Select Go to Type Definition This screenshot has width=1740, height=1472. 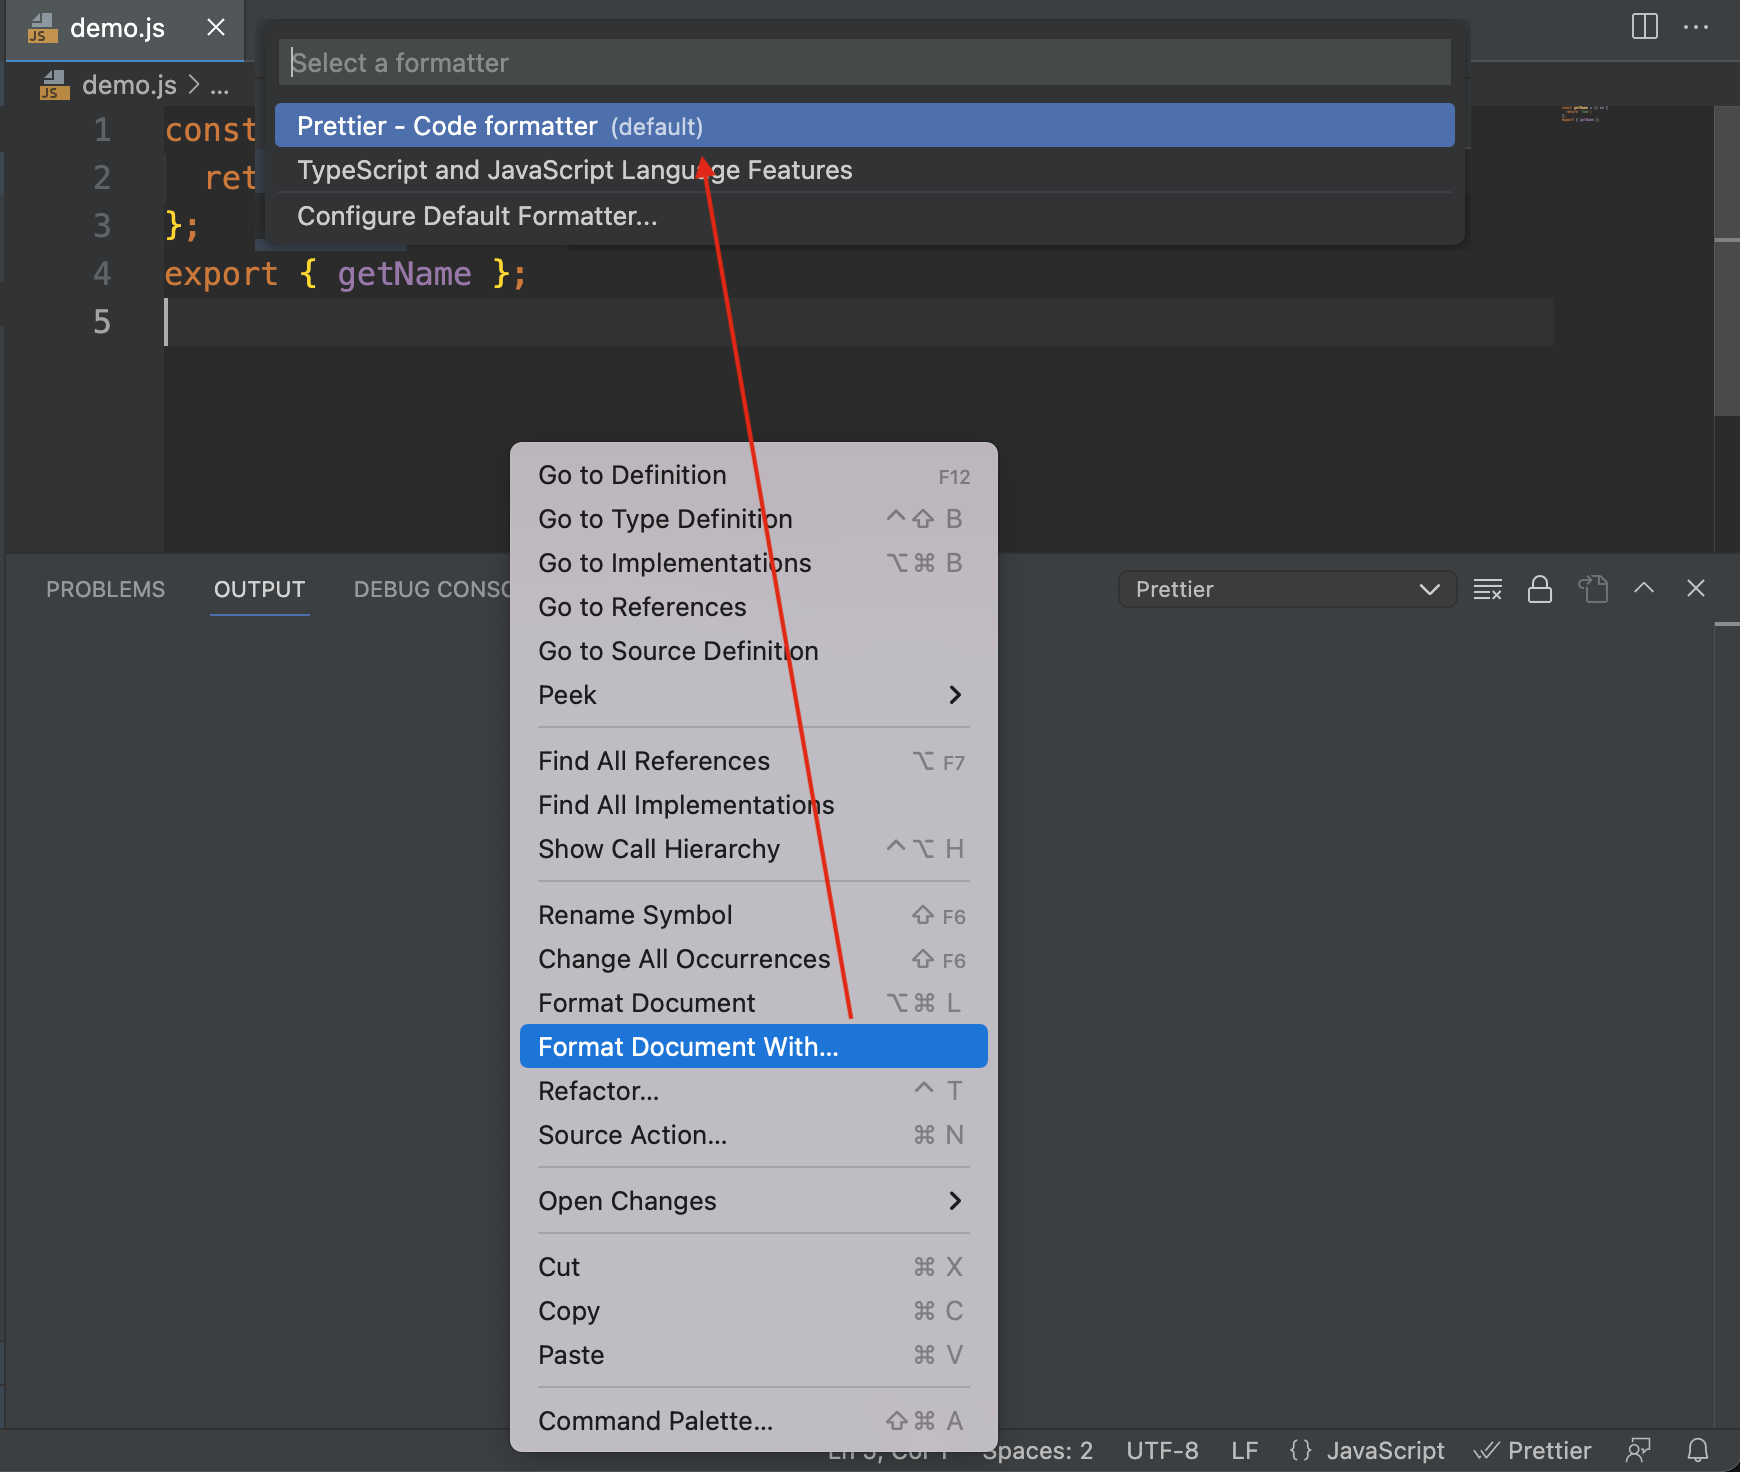[754, 520]
